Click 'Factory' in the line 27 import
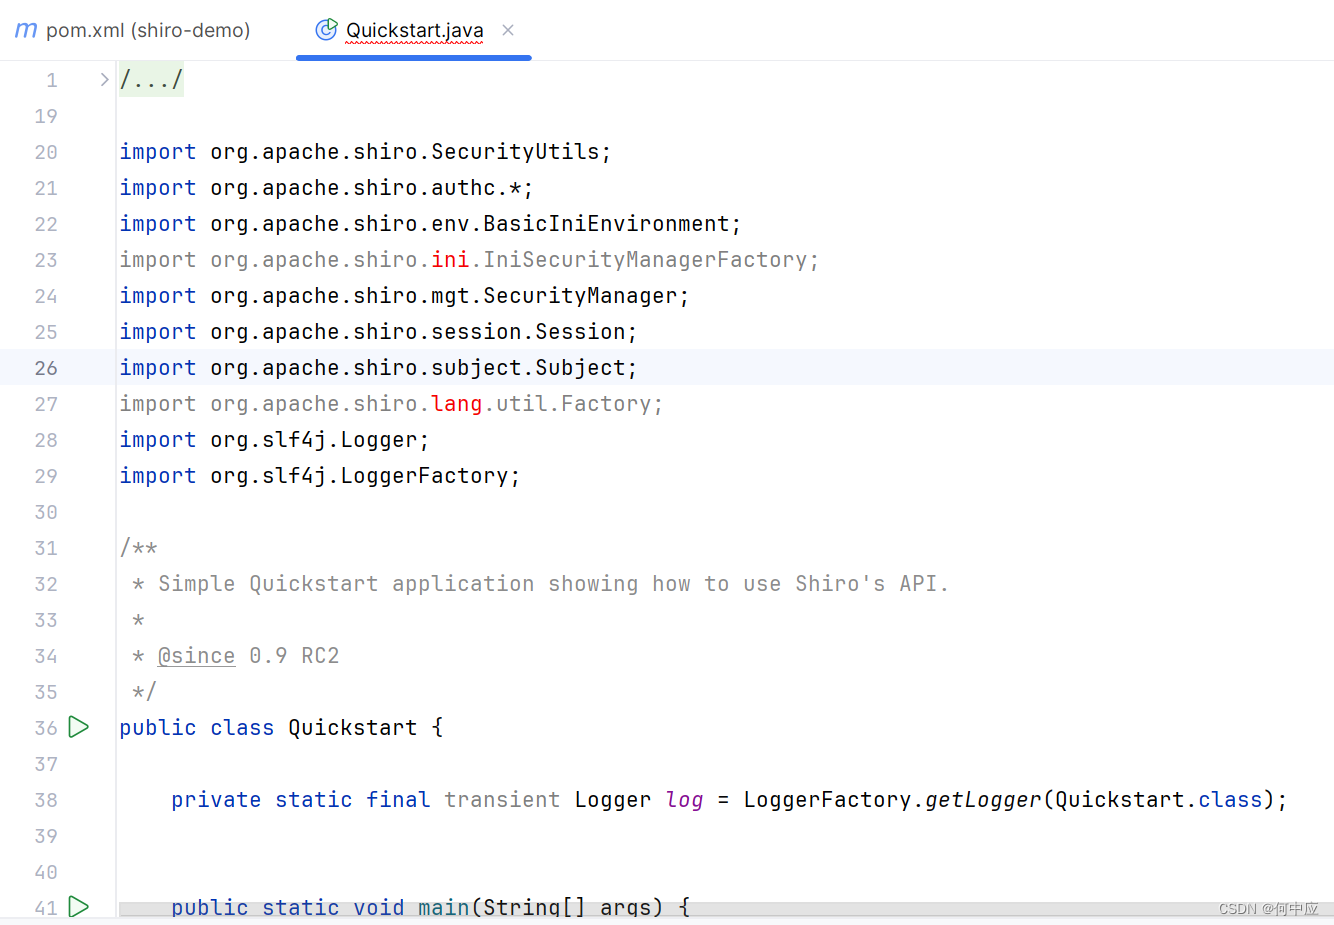Viewport: 1334px width, 925px height. 606,404
